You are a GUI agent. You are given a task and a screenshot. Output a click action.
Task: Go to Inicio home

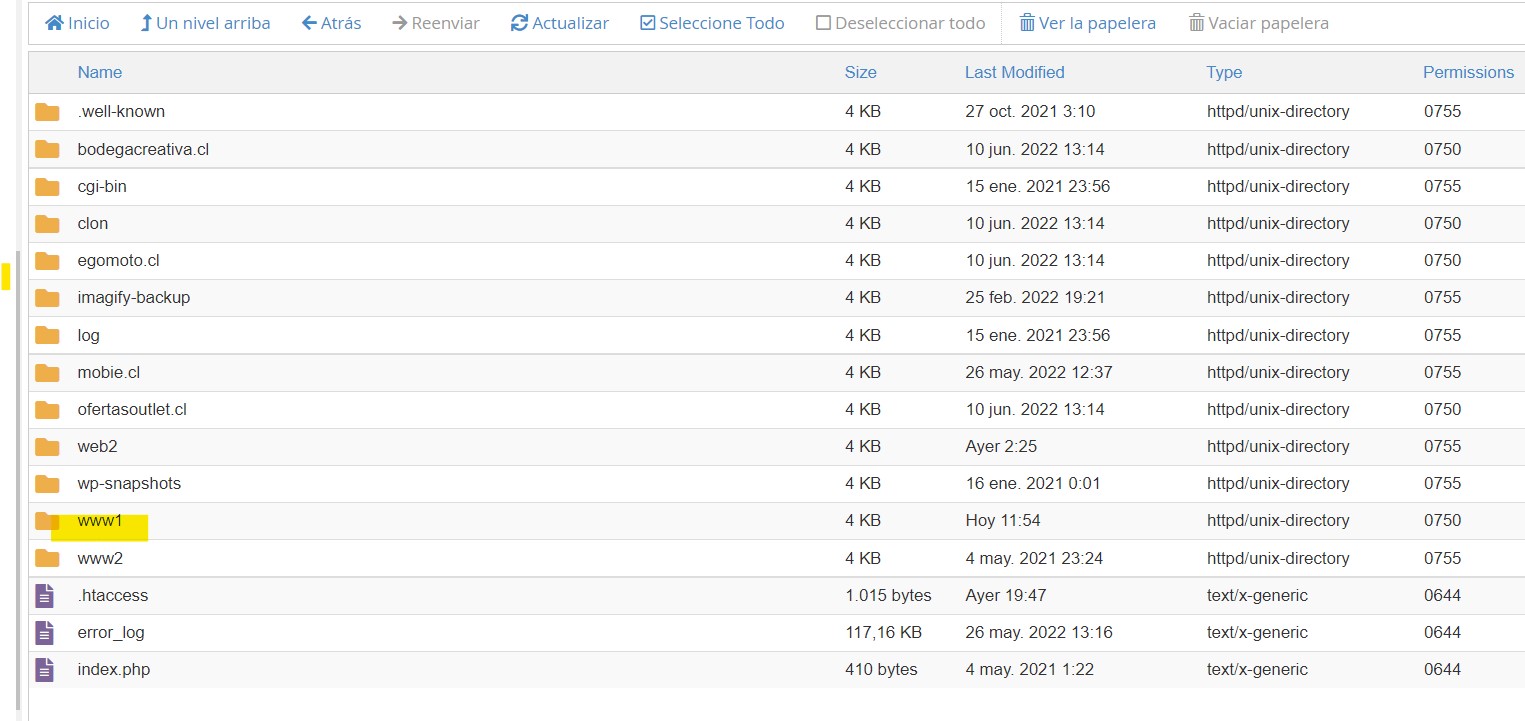click(78, 23)
